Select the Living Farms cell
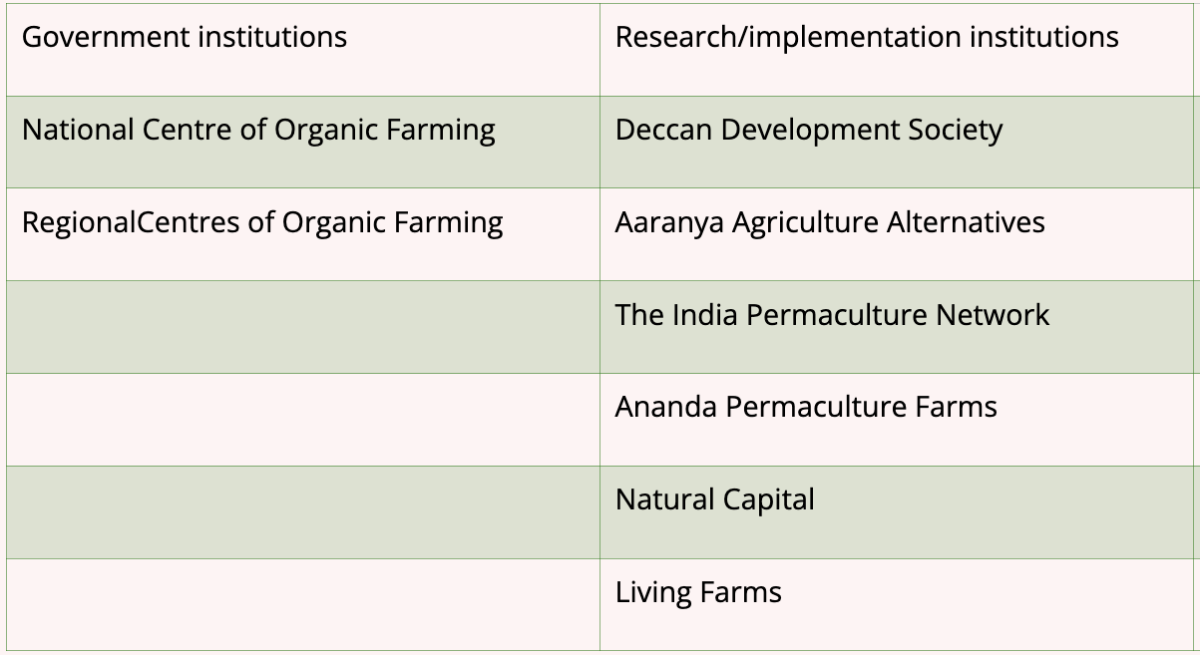This screenshot has height=655, width=1200. coord(900,604)
